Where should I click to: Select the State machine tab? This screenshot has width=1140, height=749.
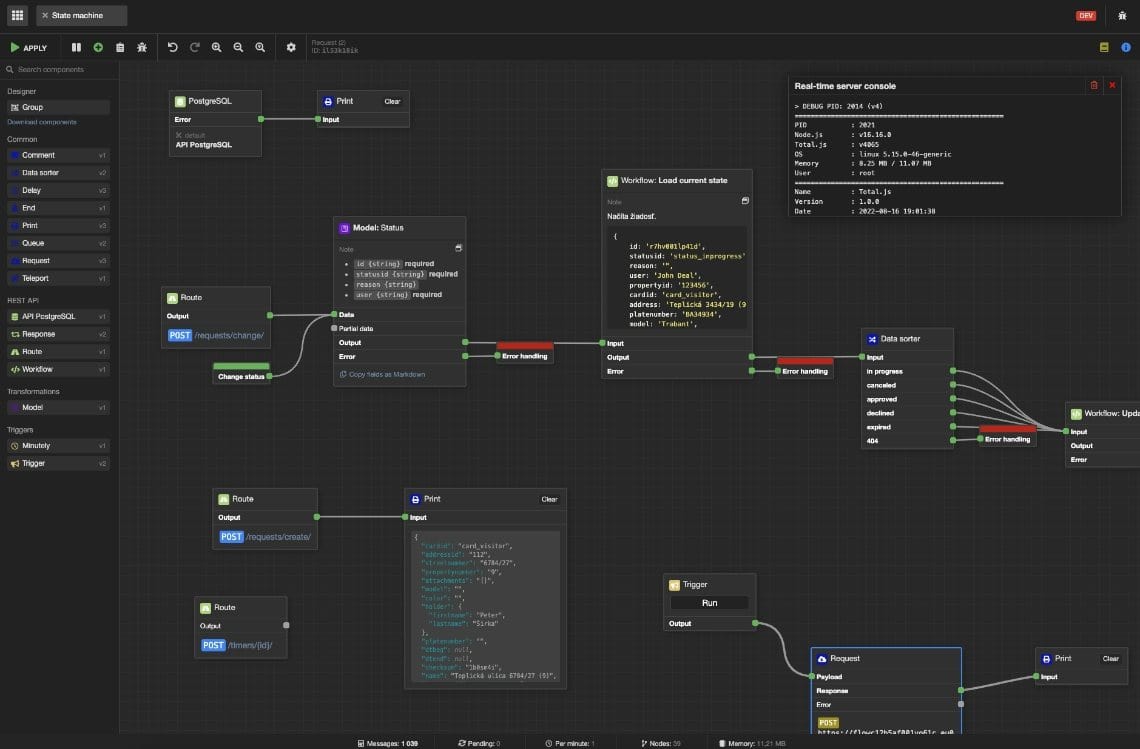click(x=80, y=15)
